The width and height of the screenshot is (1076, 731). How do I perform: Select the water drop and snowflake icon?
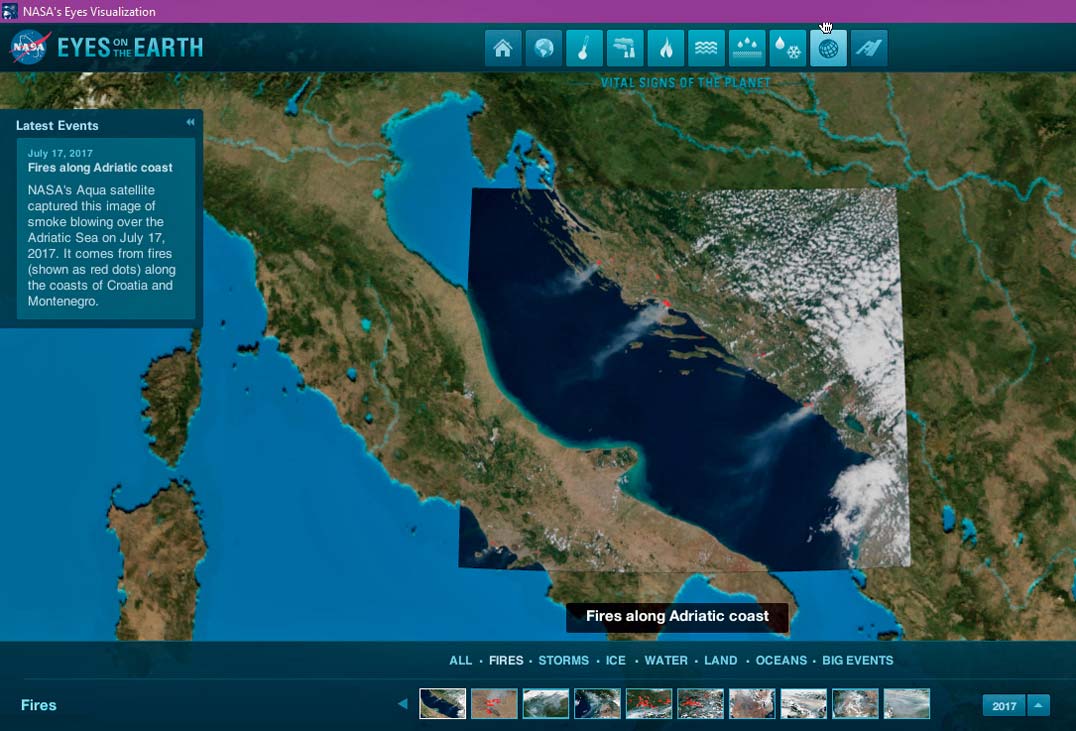[x=787, y=48]
